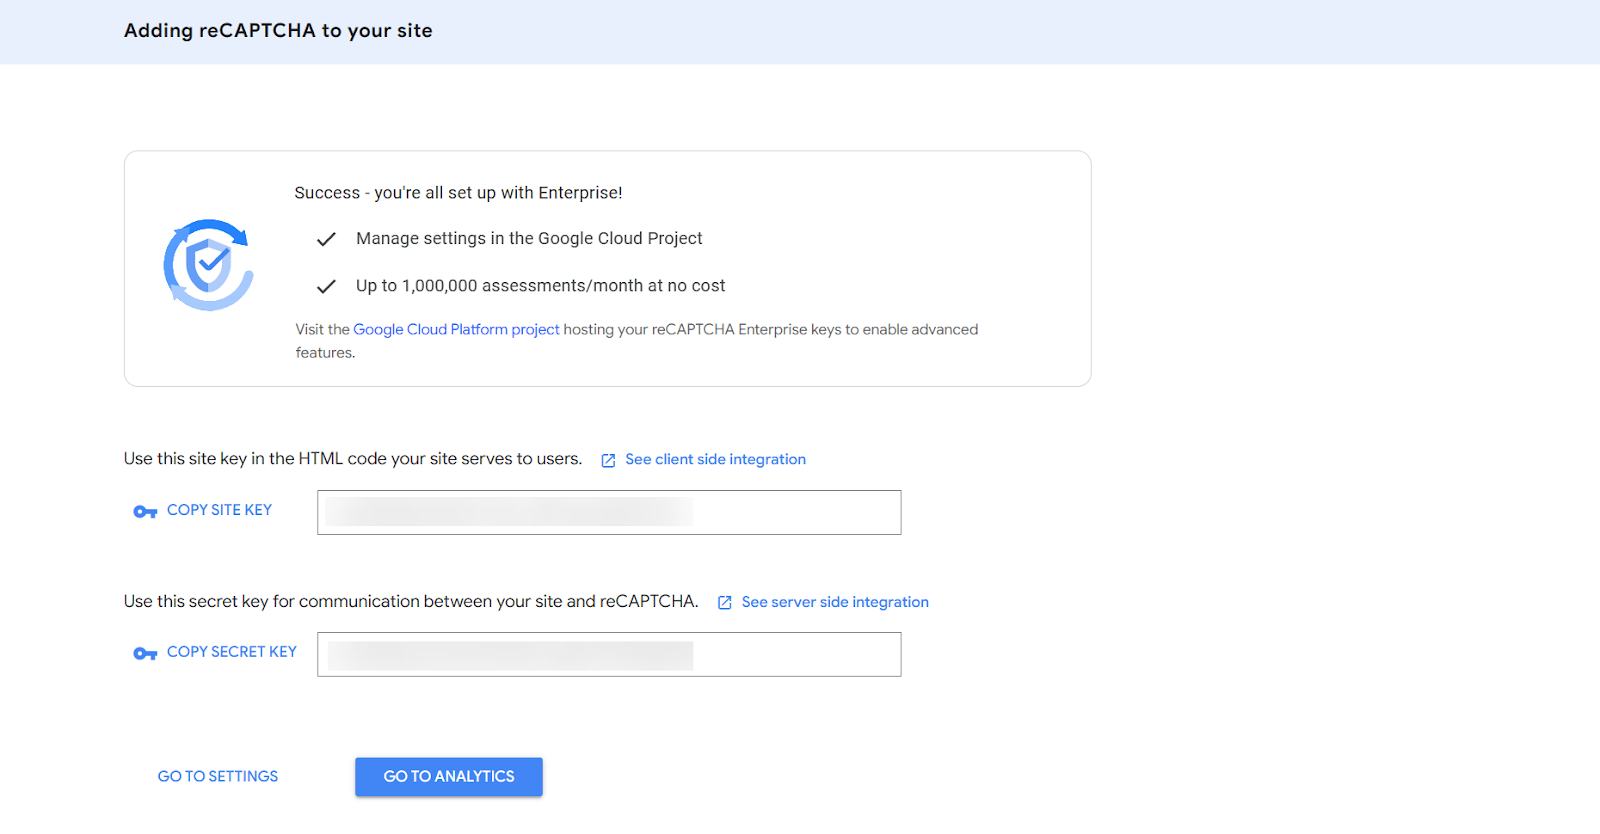Click the external-link icon before client side integration
Image resolution: width=1600 pixels, height=834 pixels.
click(608, 460)
